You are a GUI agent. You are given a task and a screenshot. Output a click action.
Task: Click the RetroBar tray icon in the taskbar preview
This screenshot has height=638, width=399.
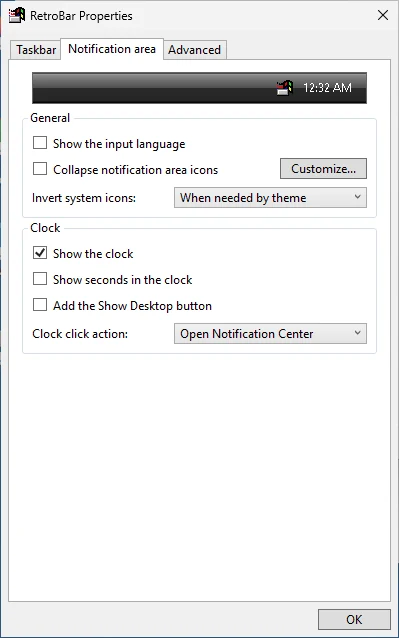pyautogui.click(x=285, y=87)
